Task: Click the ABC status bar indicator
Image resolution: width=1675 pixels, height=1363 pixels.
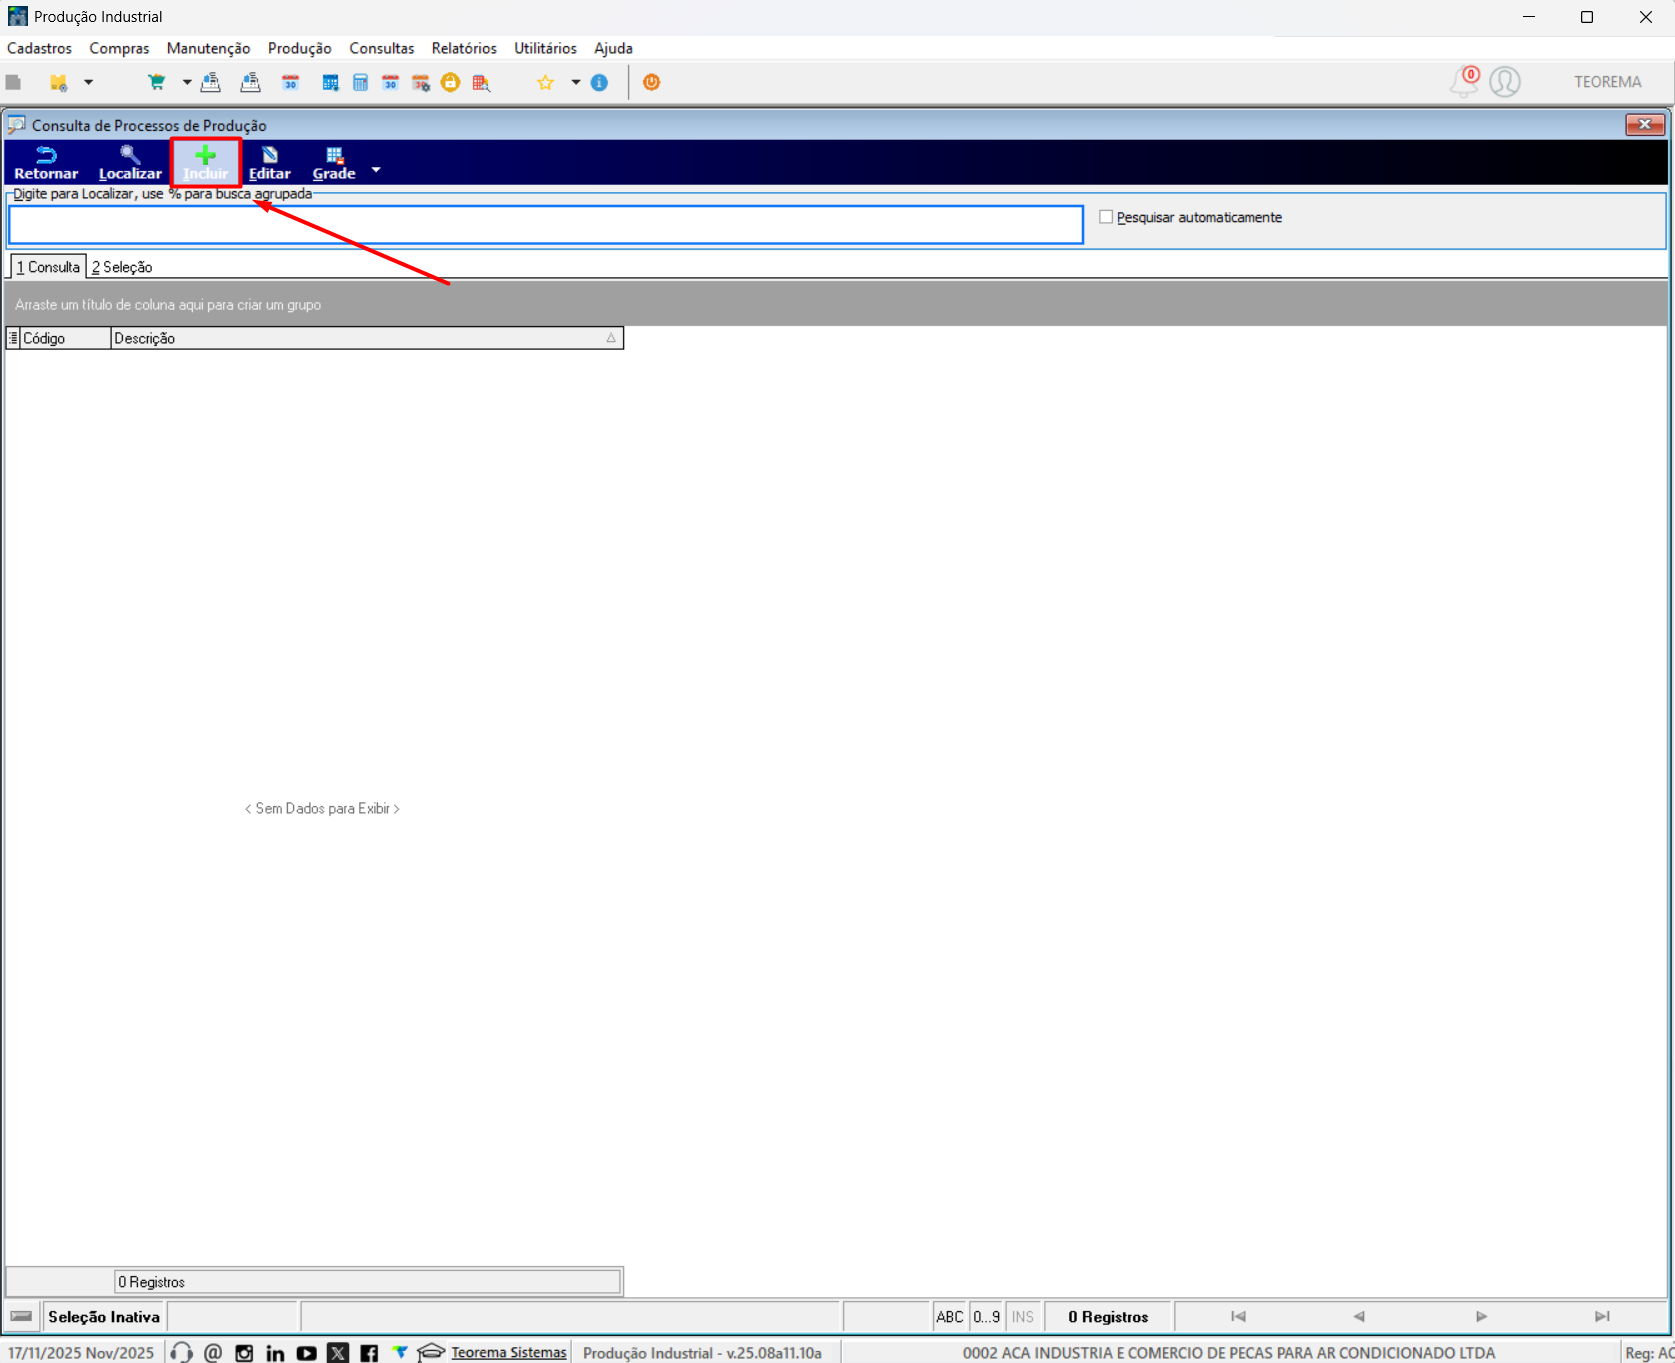Action: 950,1317
